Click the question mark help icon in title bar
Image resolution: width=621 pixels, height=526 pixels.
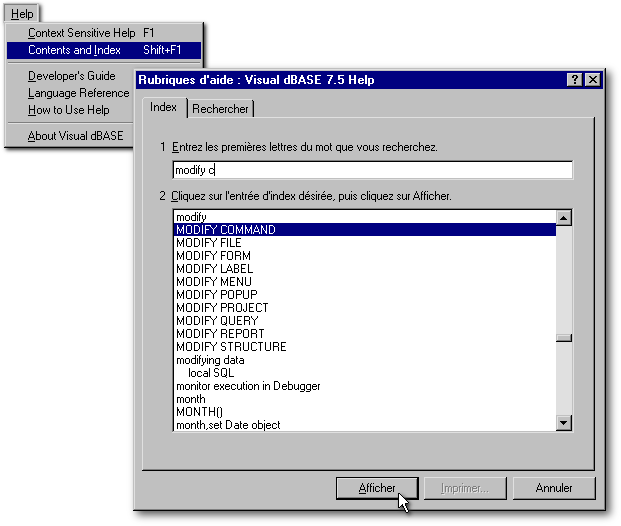coord(574,80)
